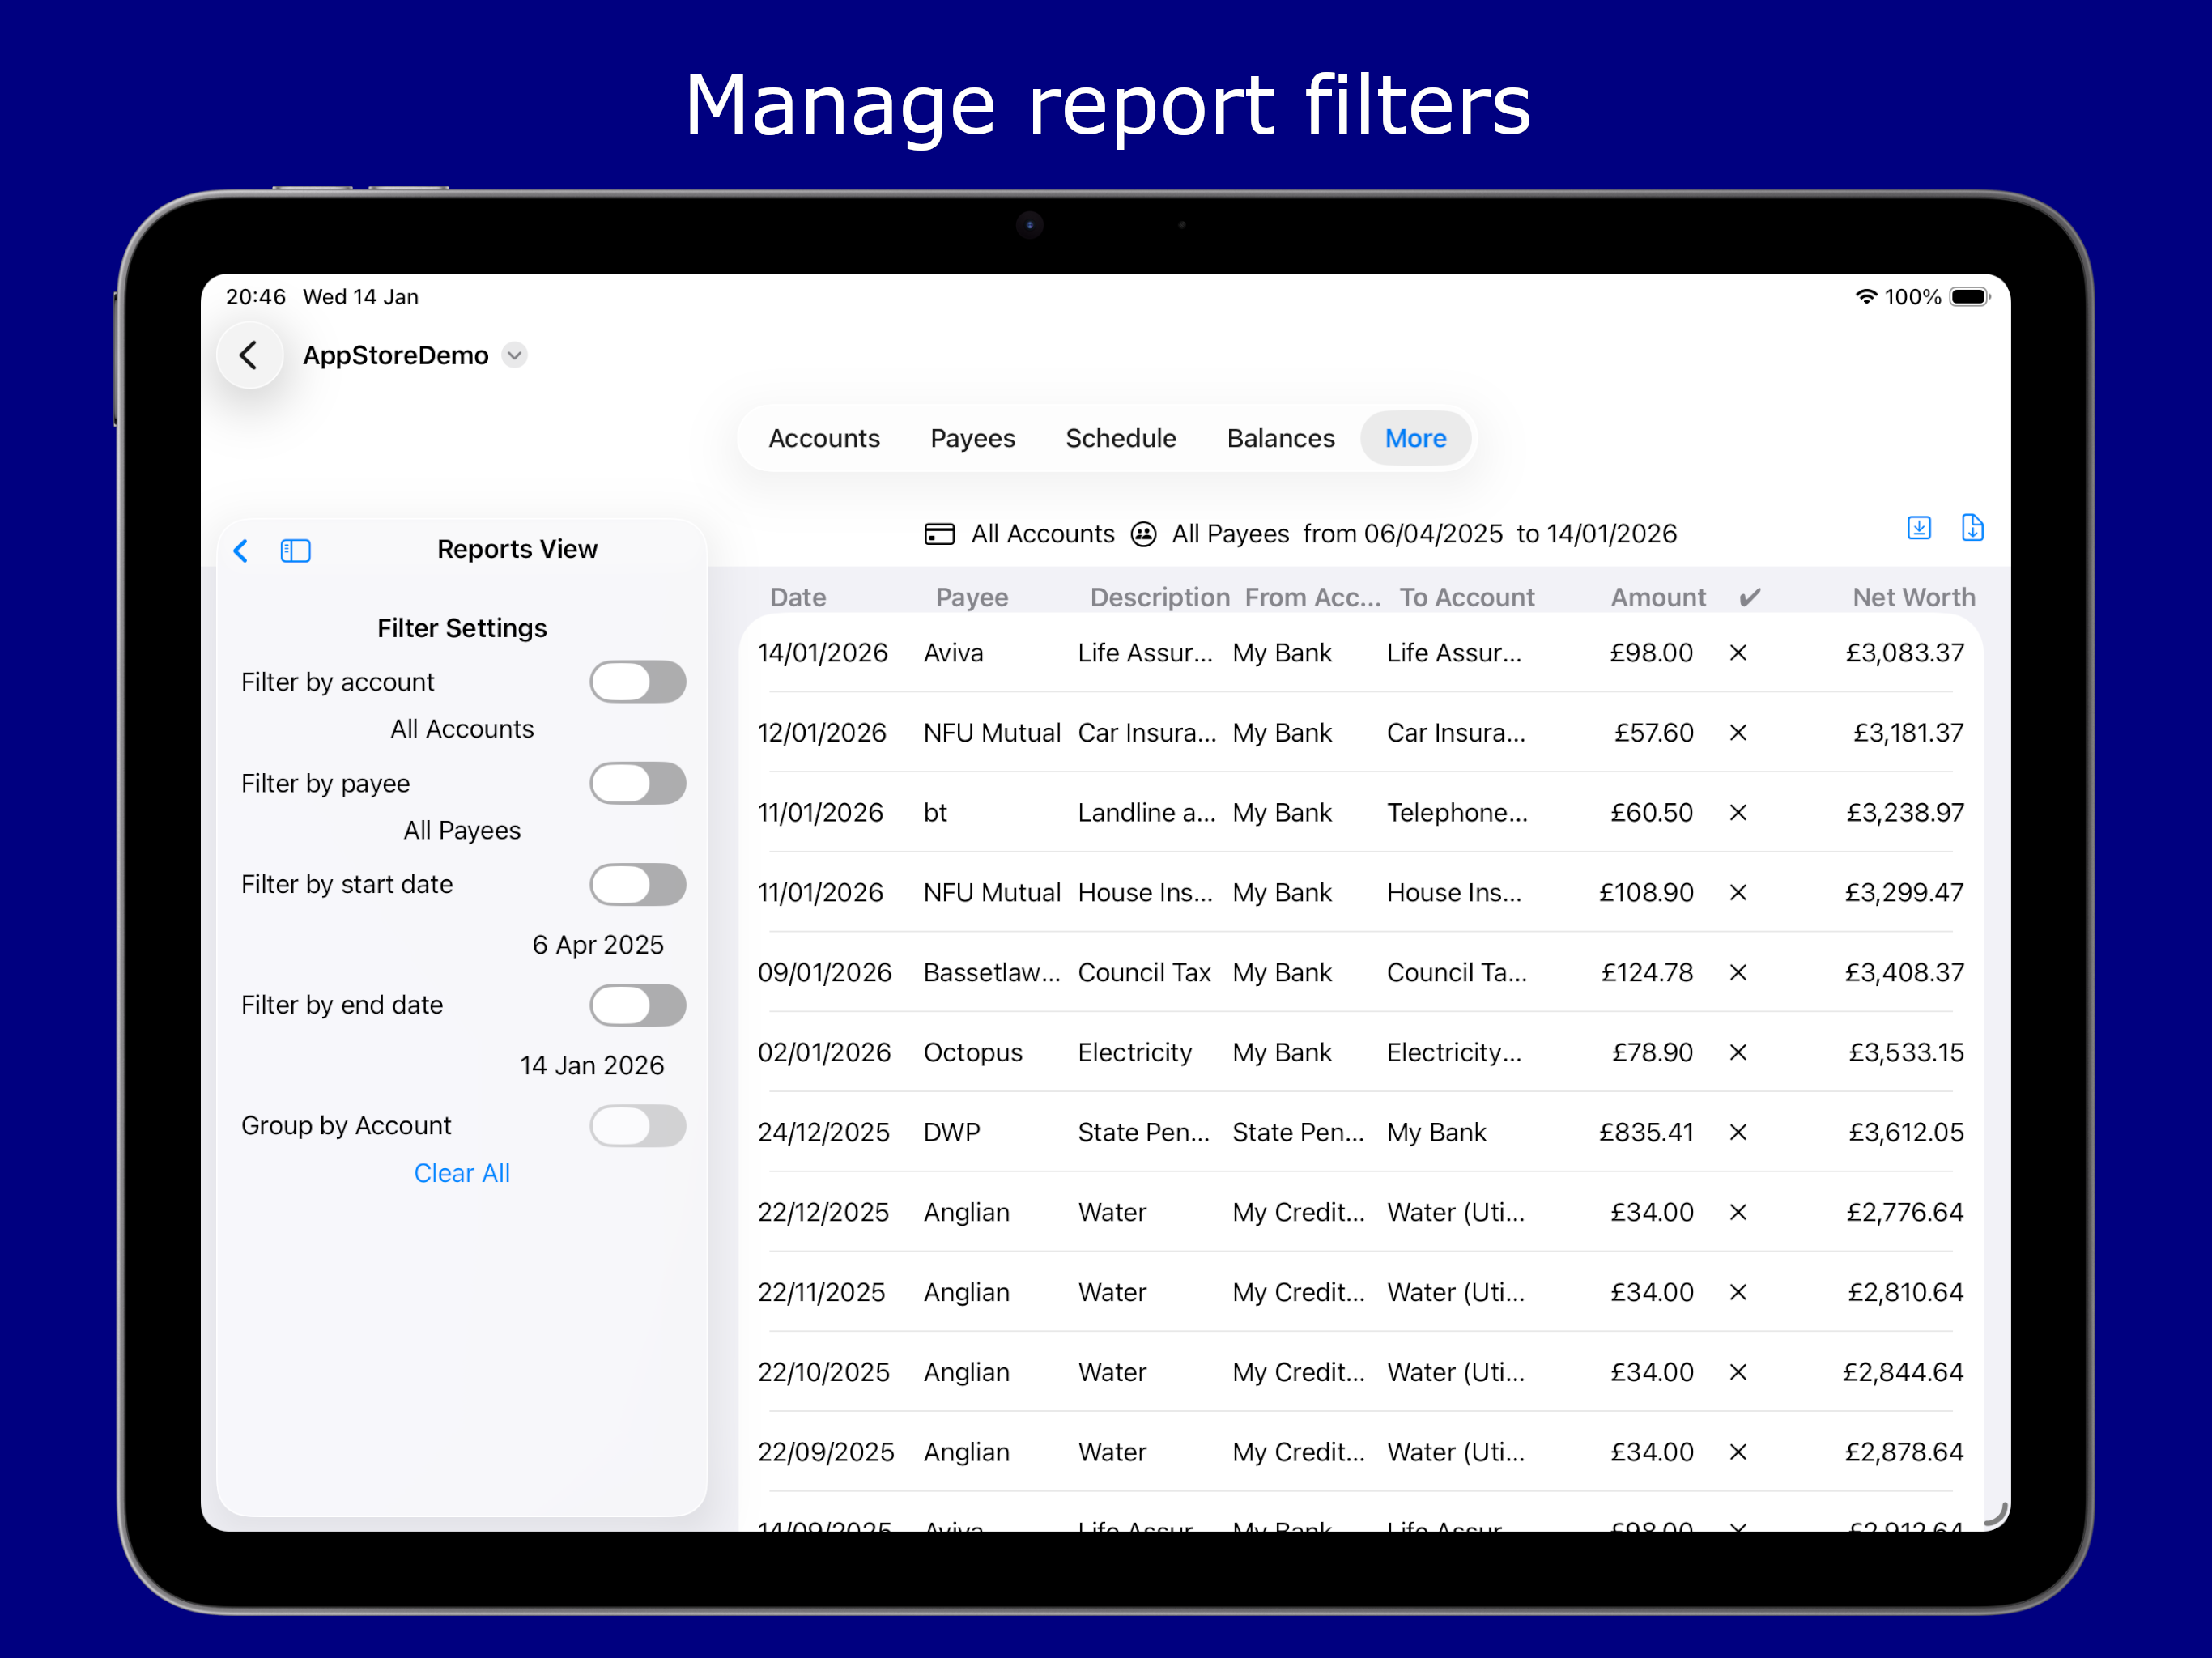2212x1658 pixels.
Task: Click the credit card All Accounts icon
Action: tap(939, 534)
